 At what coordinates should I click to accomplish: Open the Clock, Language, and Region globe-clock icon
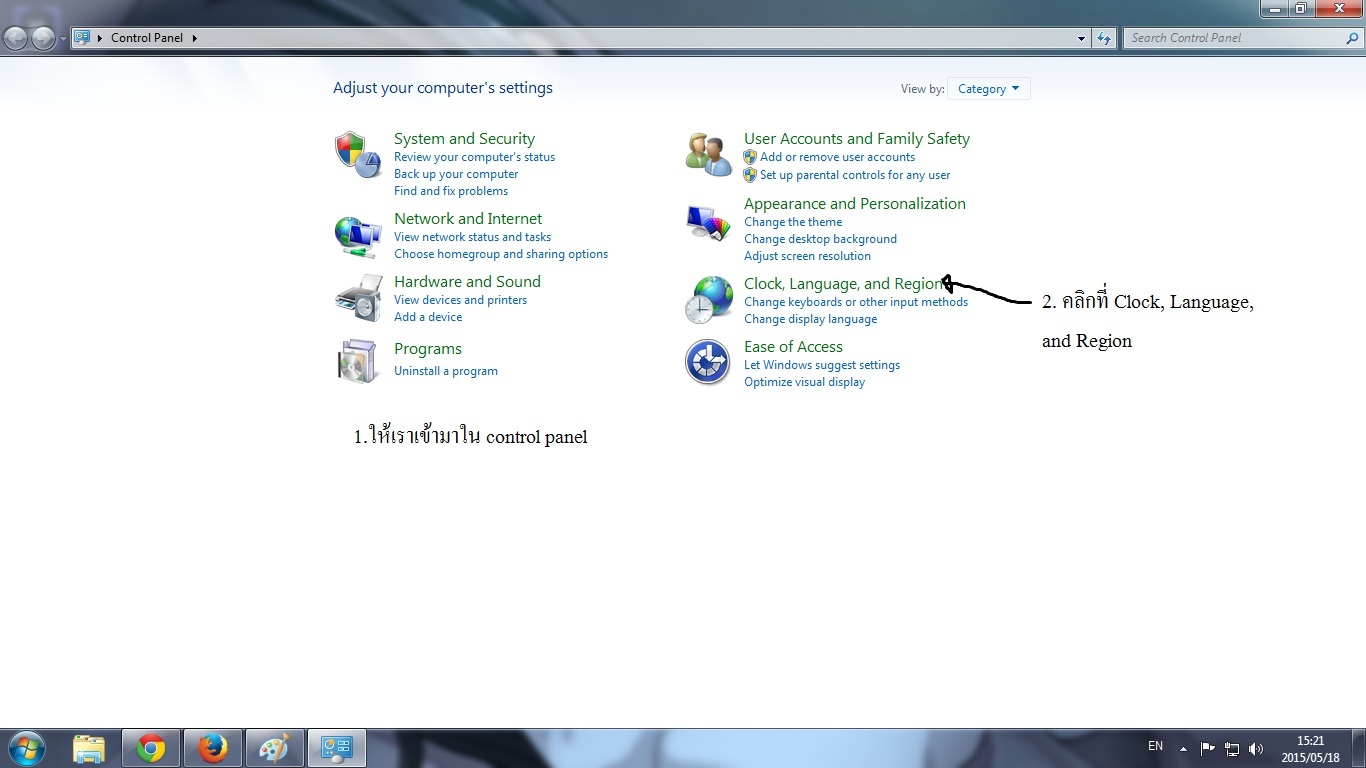pyautogui.click(x=708, y=300)
